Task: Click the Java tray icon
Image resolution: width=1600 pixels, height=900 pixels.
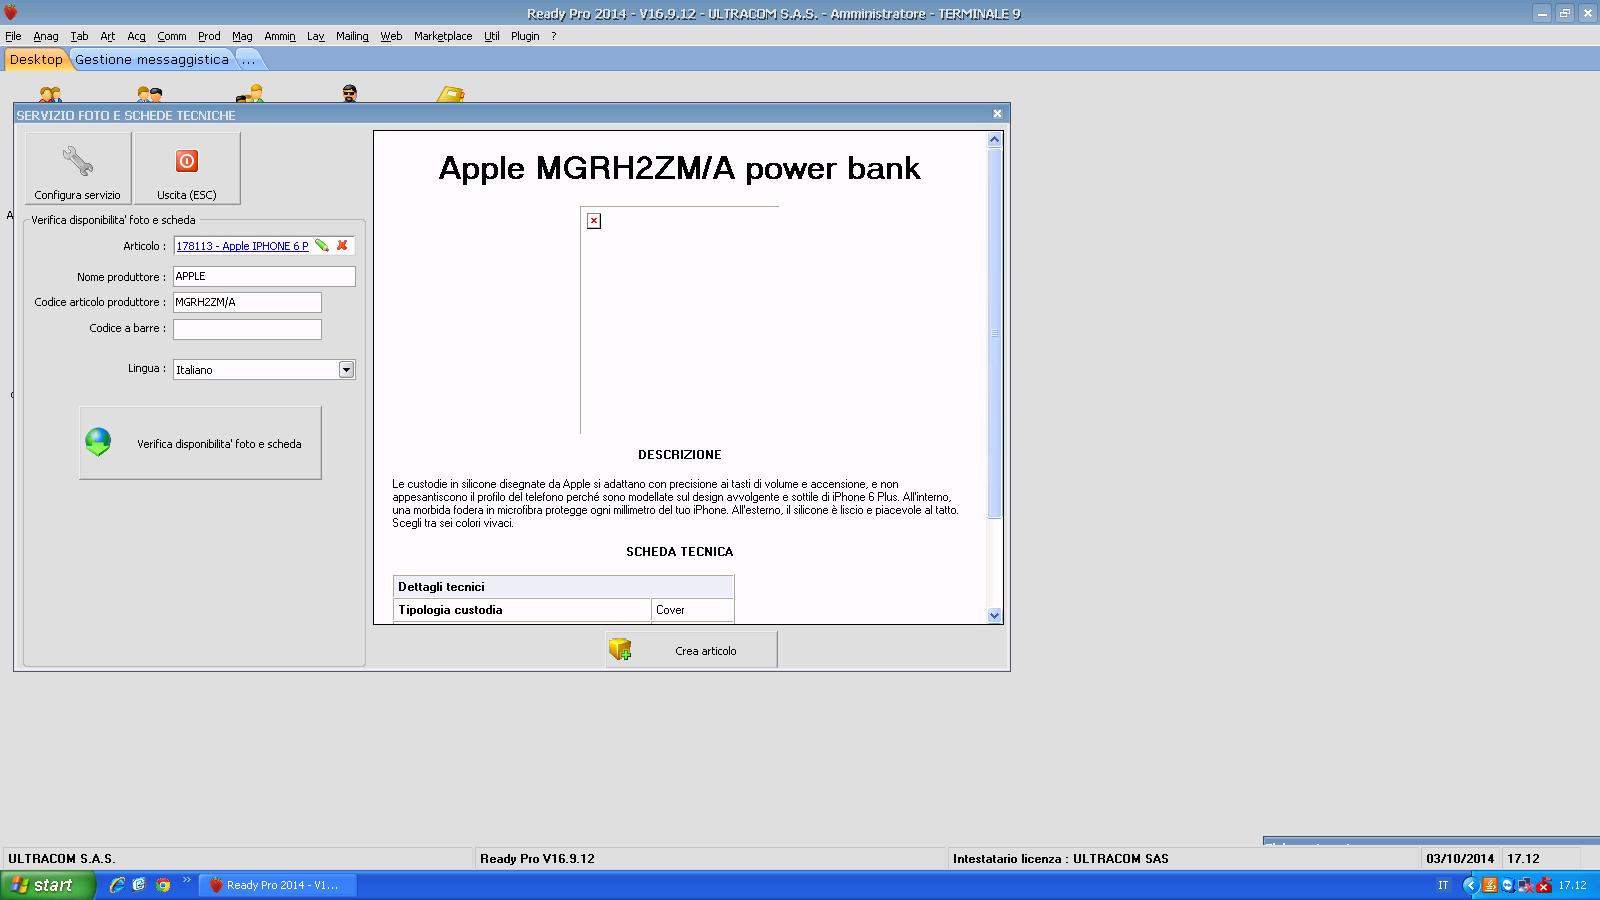Action: 1490,885
